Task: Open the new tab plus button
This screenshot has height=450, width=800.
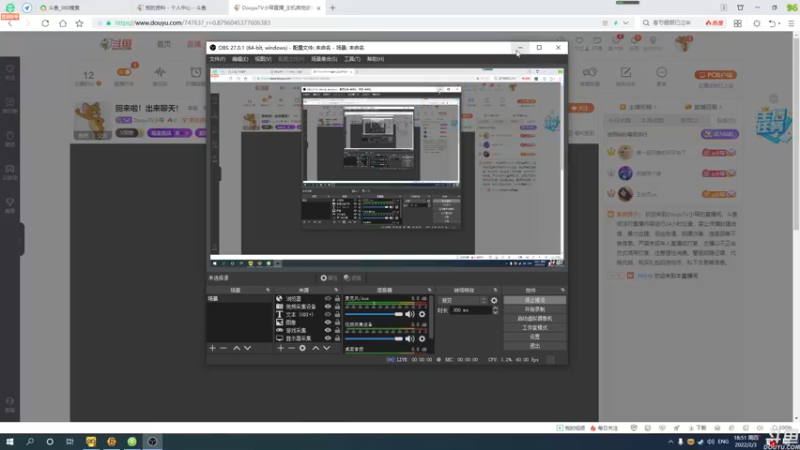Action: click(333, 8)
